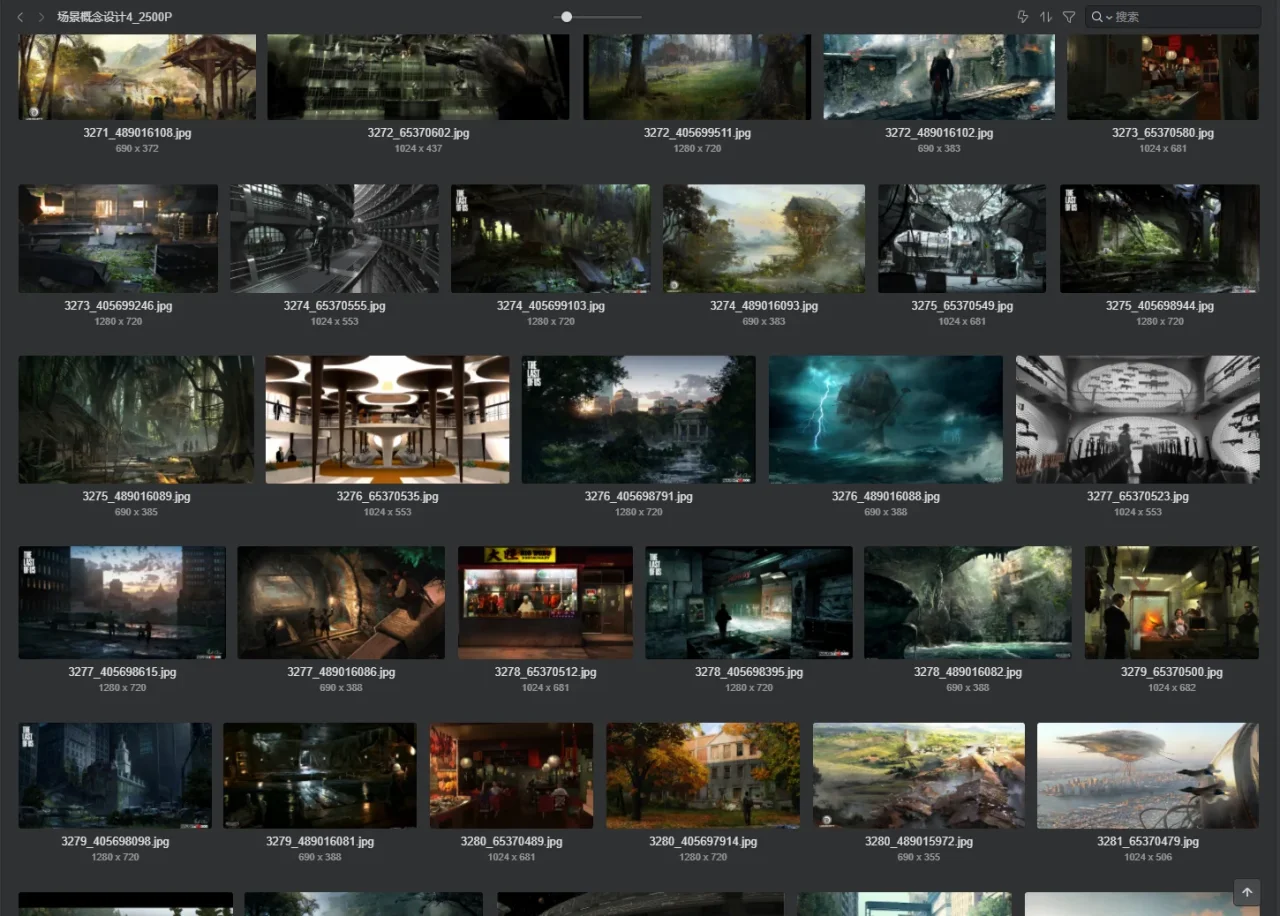Click file name 3277_65370523.jpg

pos(1138,496)
